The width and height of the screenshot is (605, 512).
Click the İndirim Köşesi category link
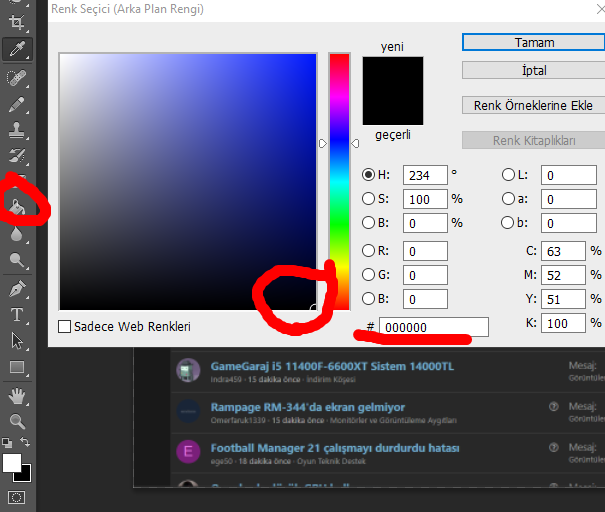[331, 380]
